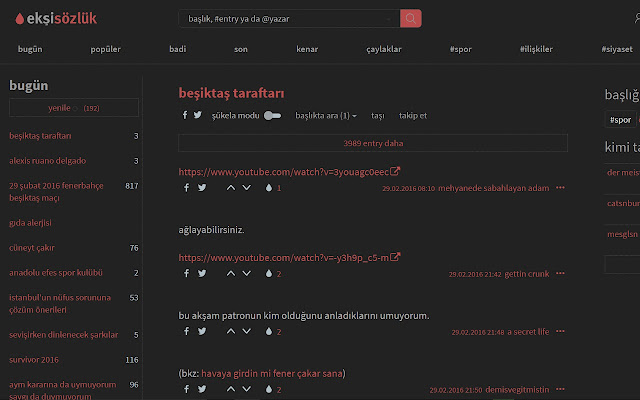The height and width of the screenshot is (400, 640).
Task: Share the beşiktaş taraftarı topic on Twitter
Action: coord(198,115)
